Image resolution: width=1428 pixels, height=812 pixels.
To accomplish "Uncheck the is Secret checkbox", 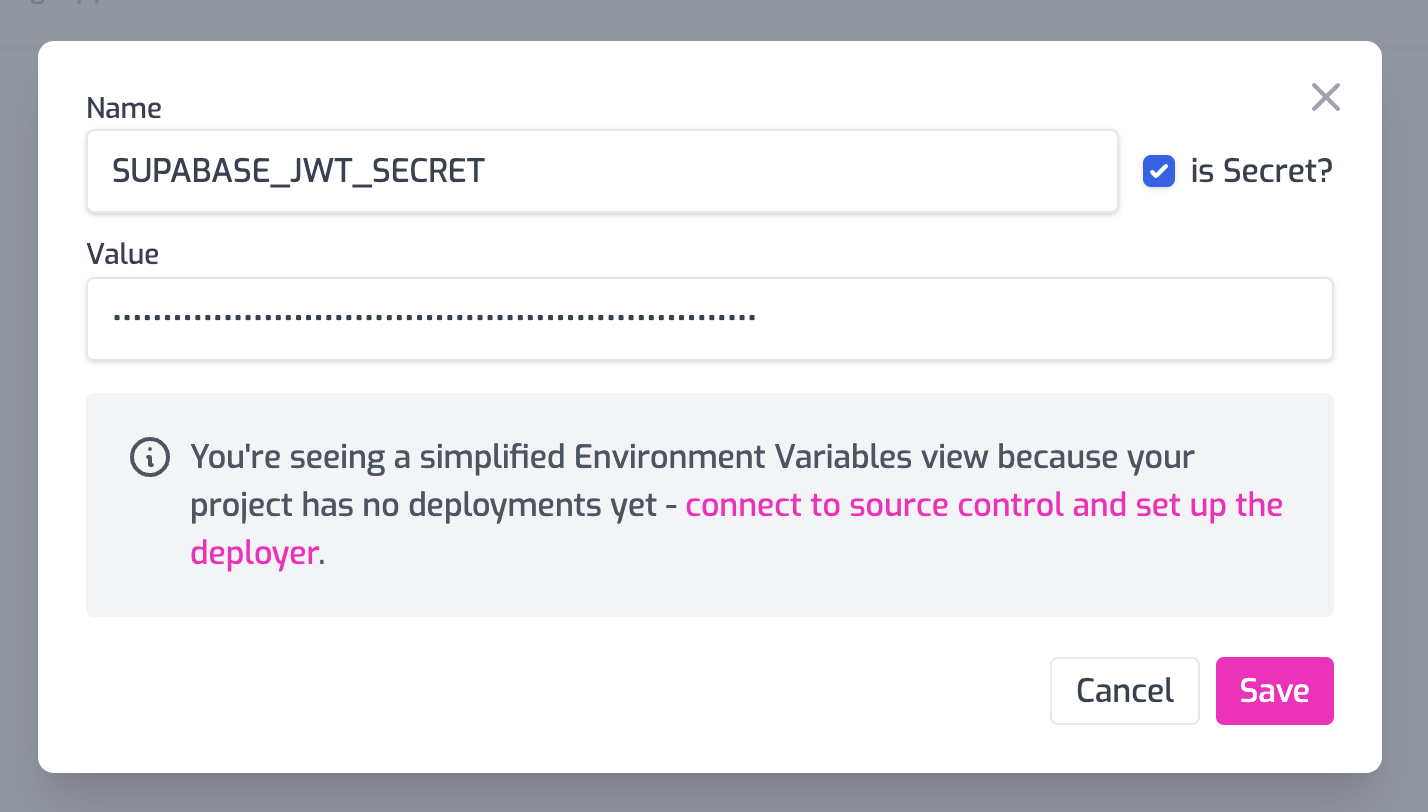I will tap(1159, 172).
